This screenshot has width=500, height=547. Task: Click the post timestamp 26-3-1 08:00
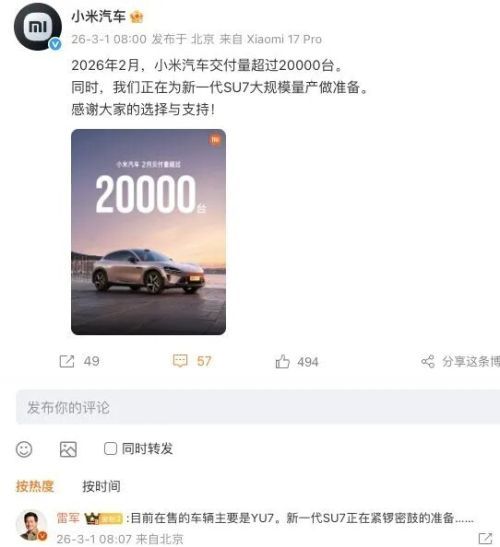(x=109, y=39)
